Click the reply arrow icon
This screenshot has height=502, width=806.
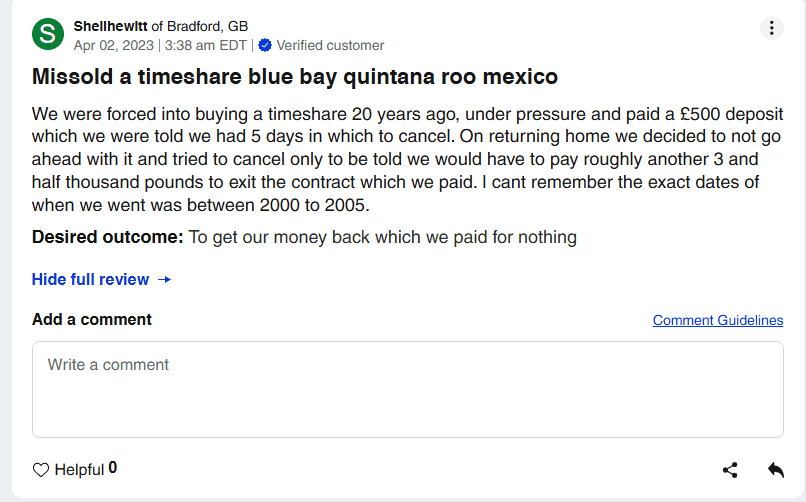[x=775, y=469]
